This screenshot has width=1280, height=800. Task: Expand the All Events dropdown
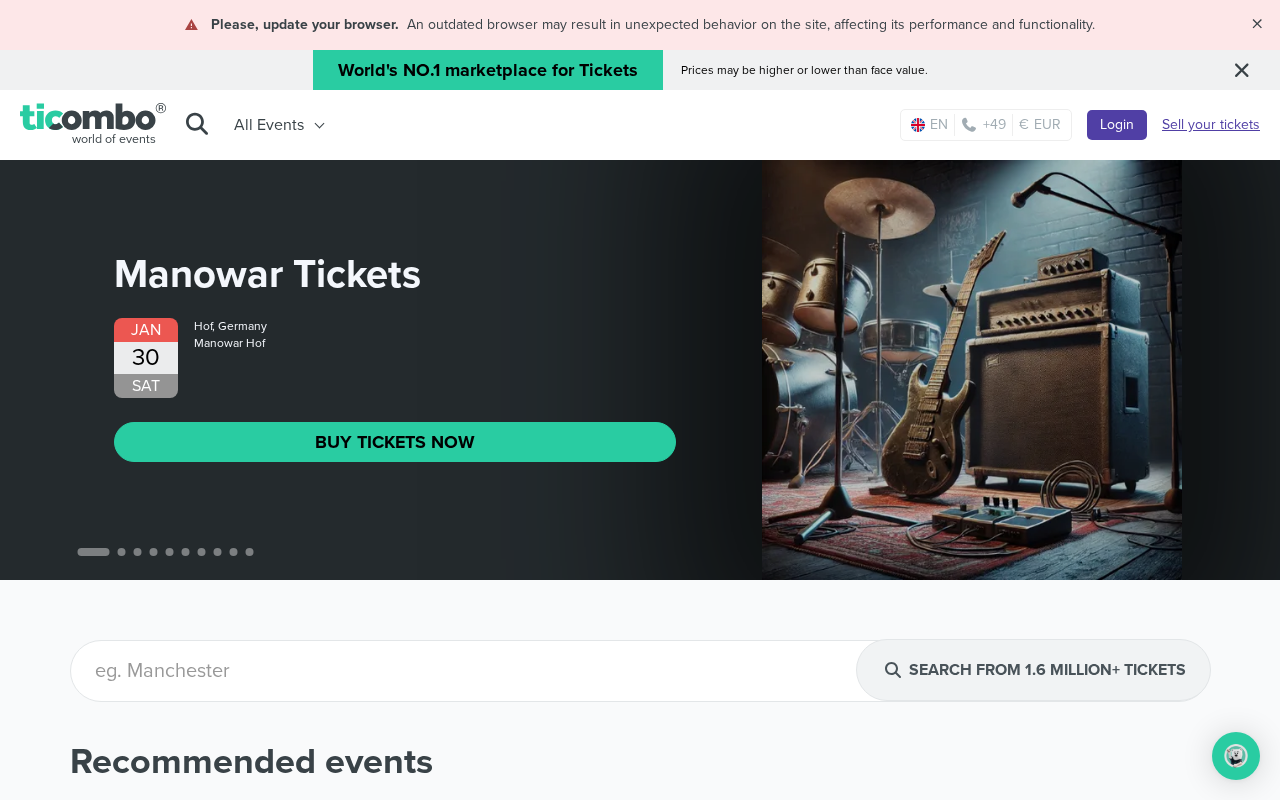pos(279,125)
